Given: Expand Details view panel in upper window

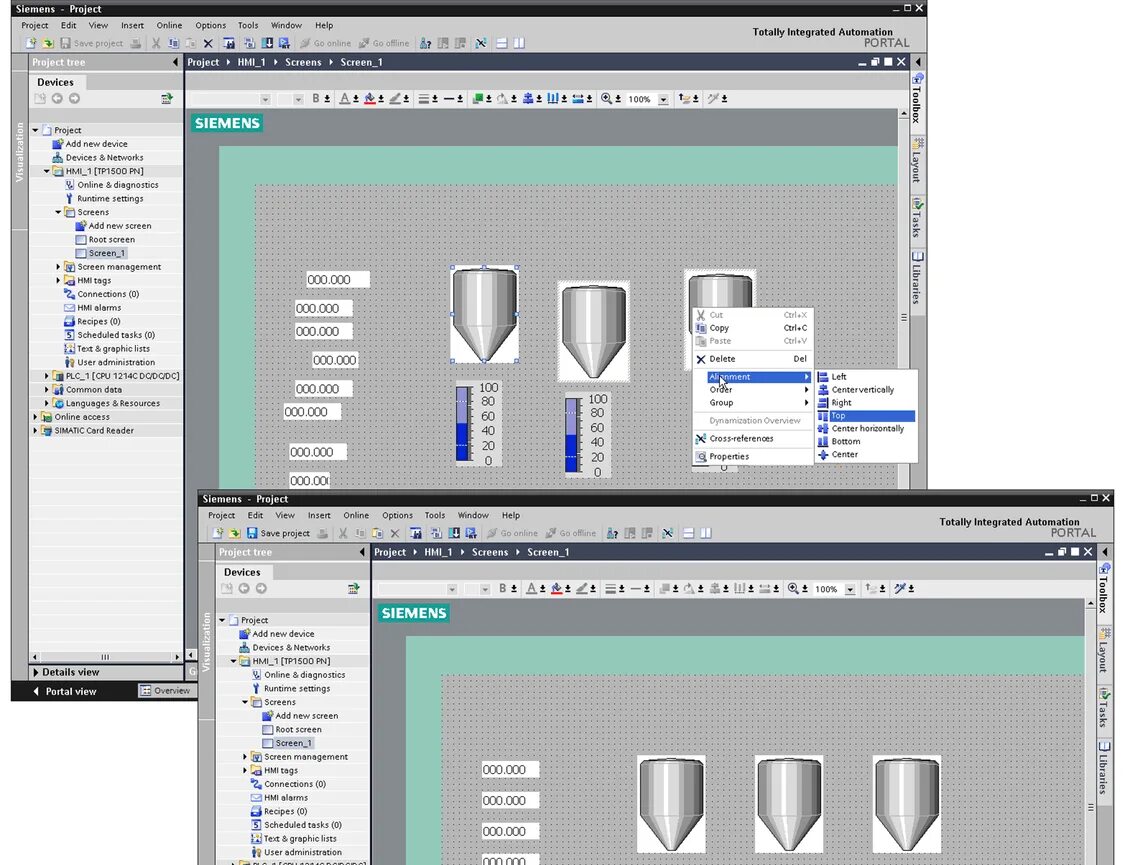Looking at the screenshot, I should tap(35, 672).
